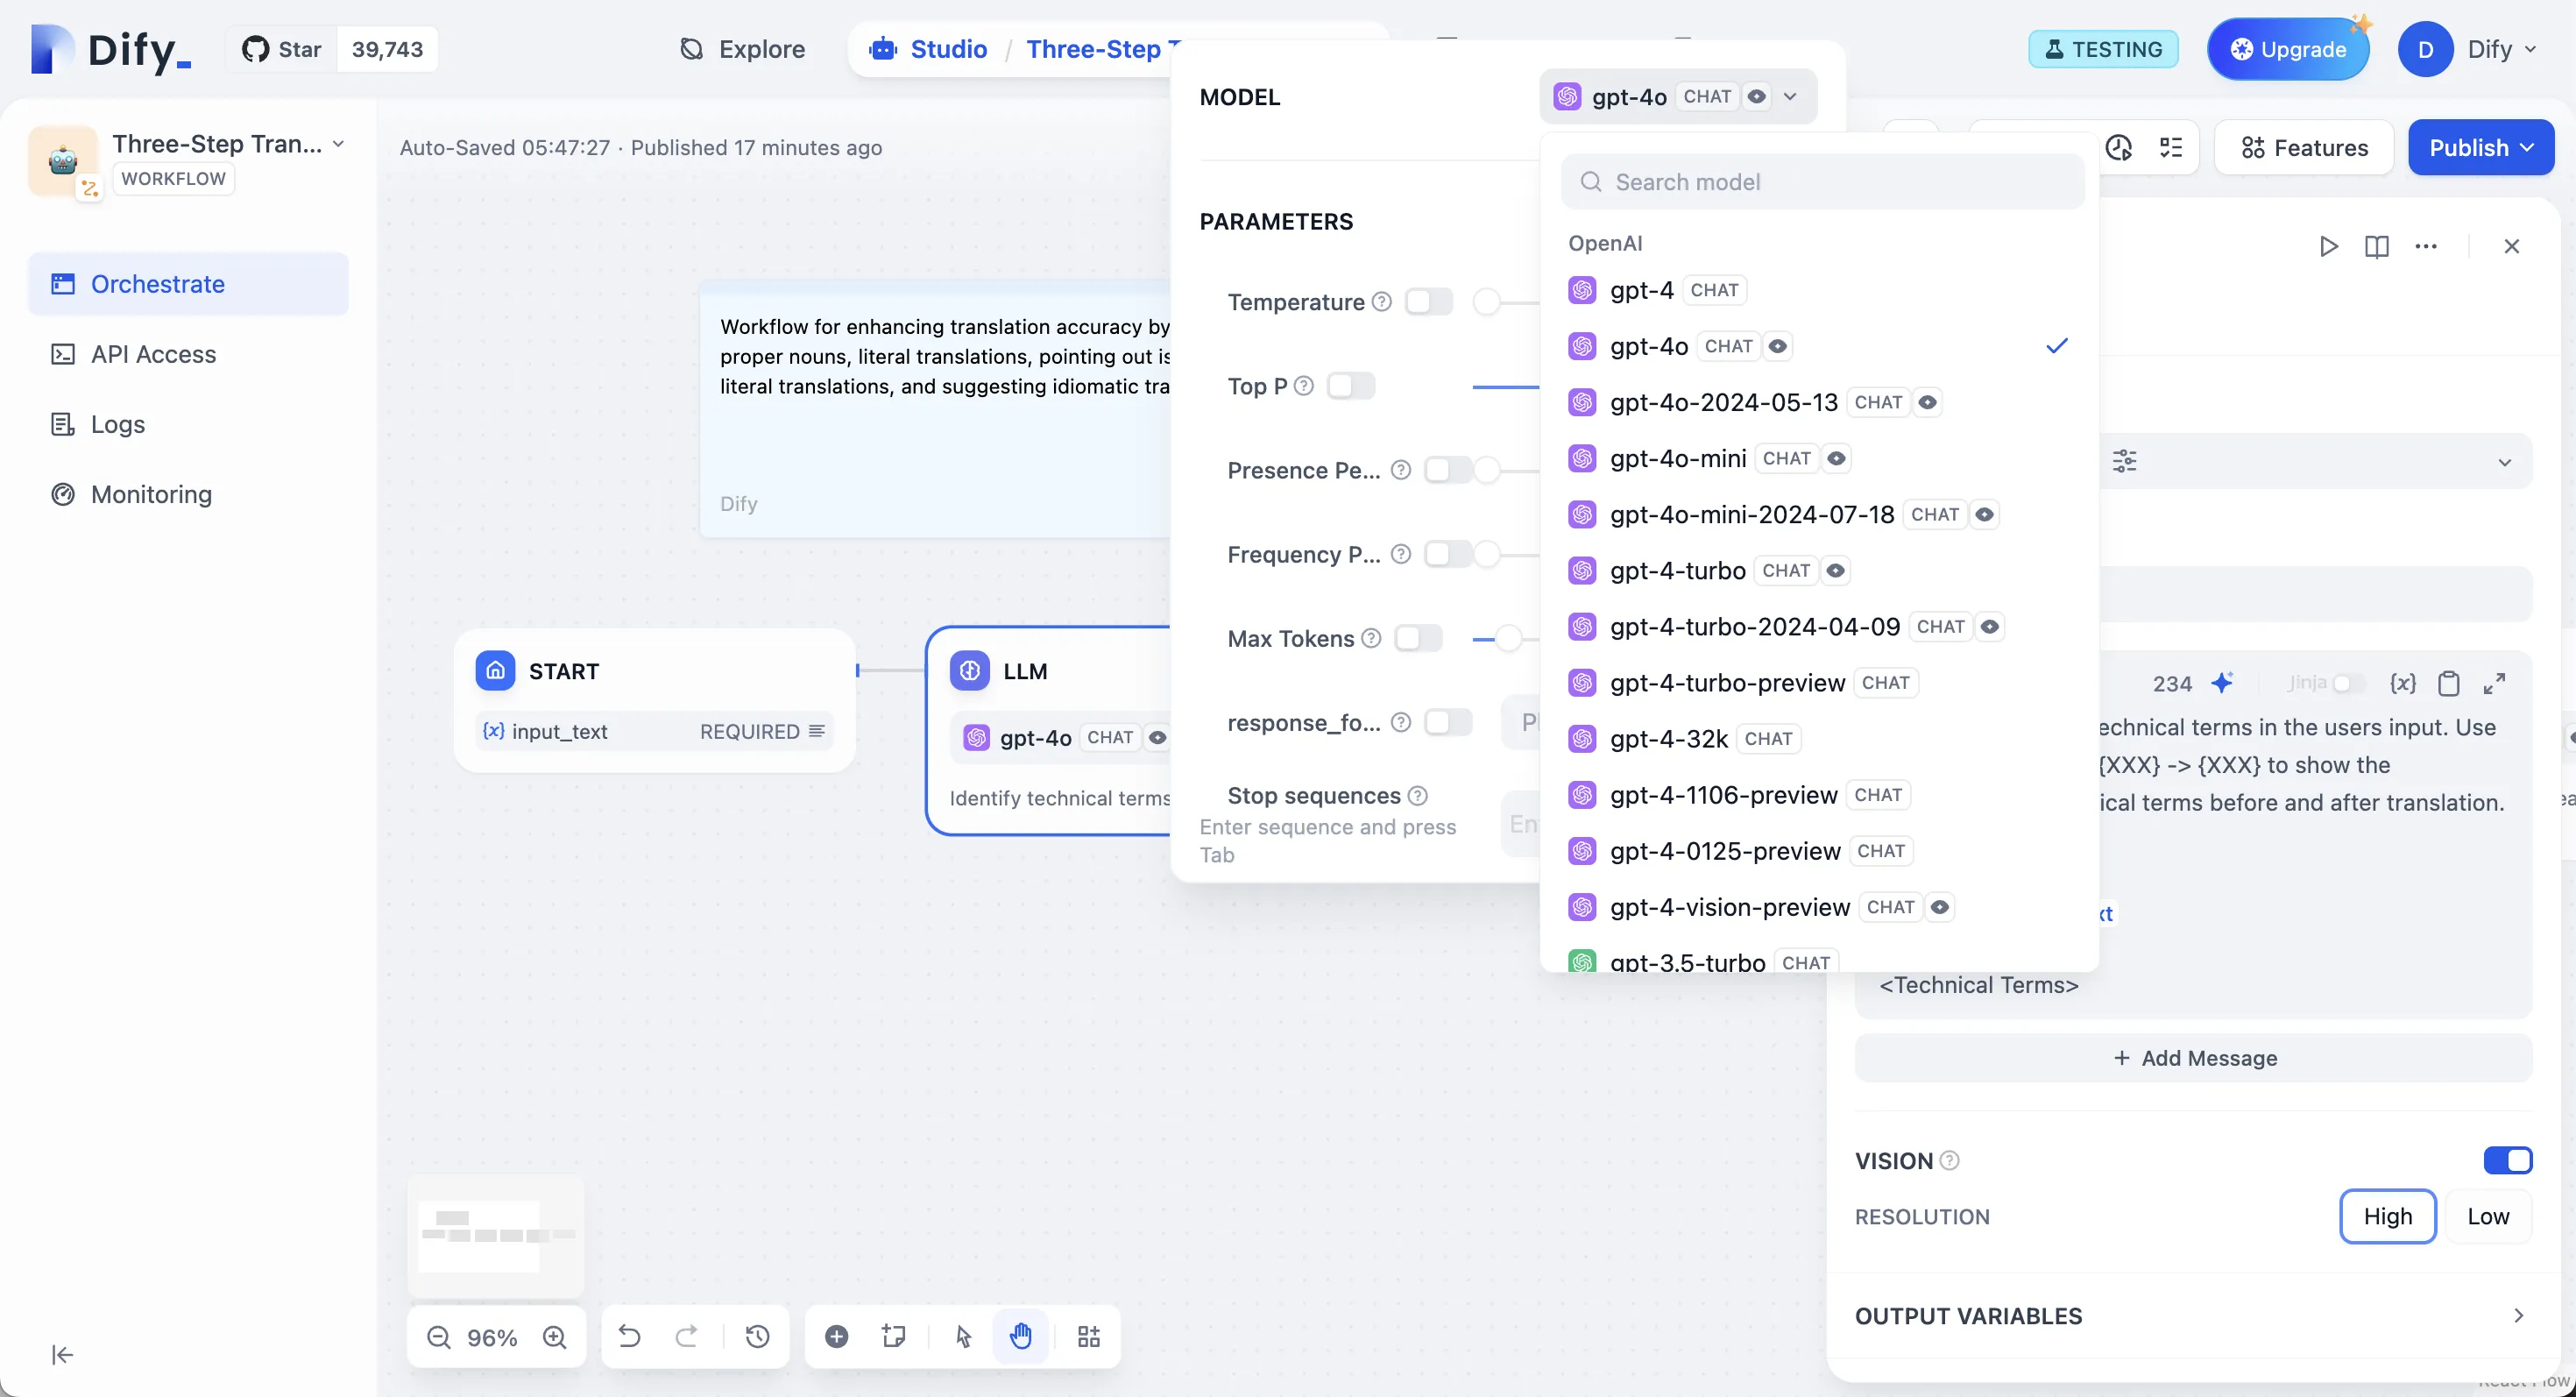Image resolution: width=2576 pixels, height=1397 pixels.
Task: Click the Search model input field
Action: 1822,182
